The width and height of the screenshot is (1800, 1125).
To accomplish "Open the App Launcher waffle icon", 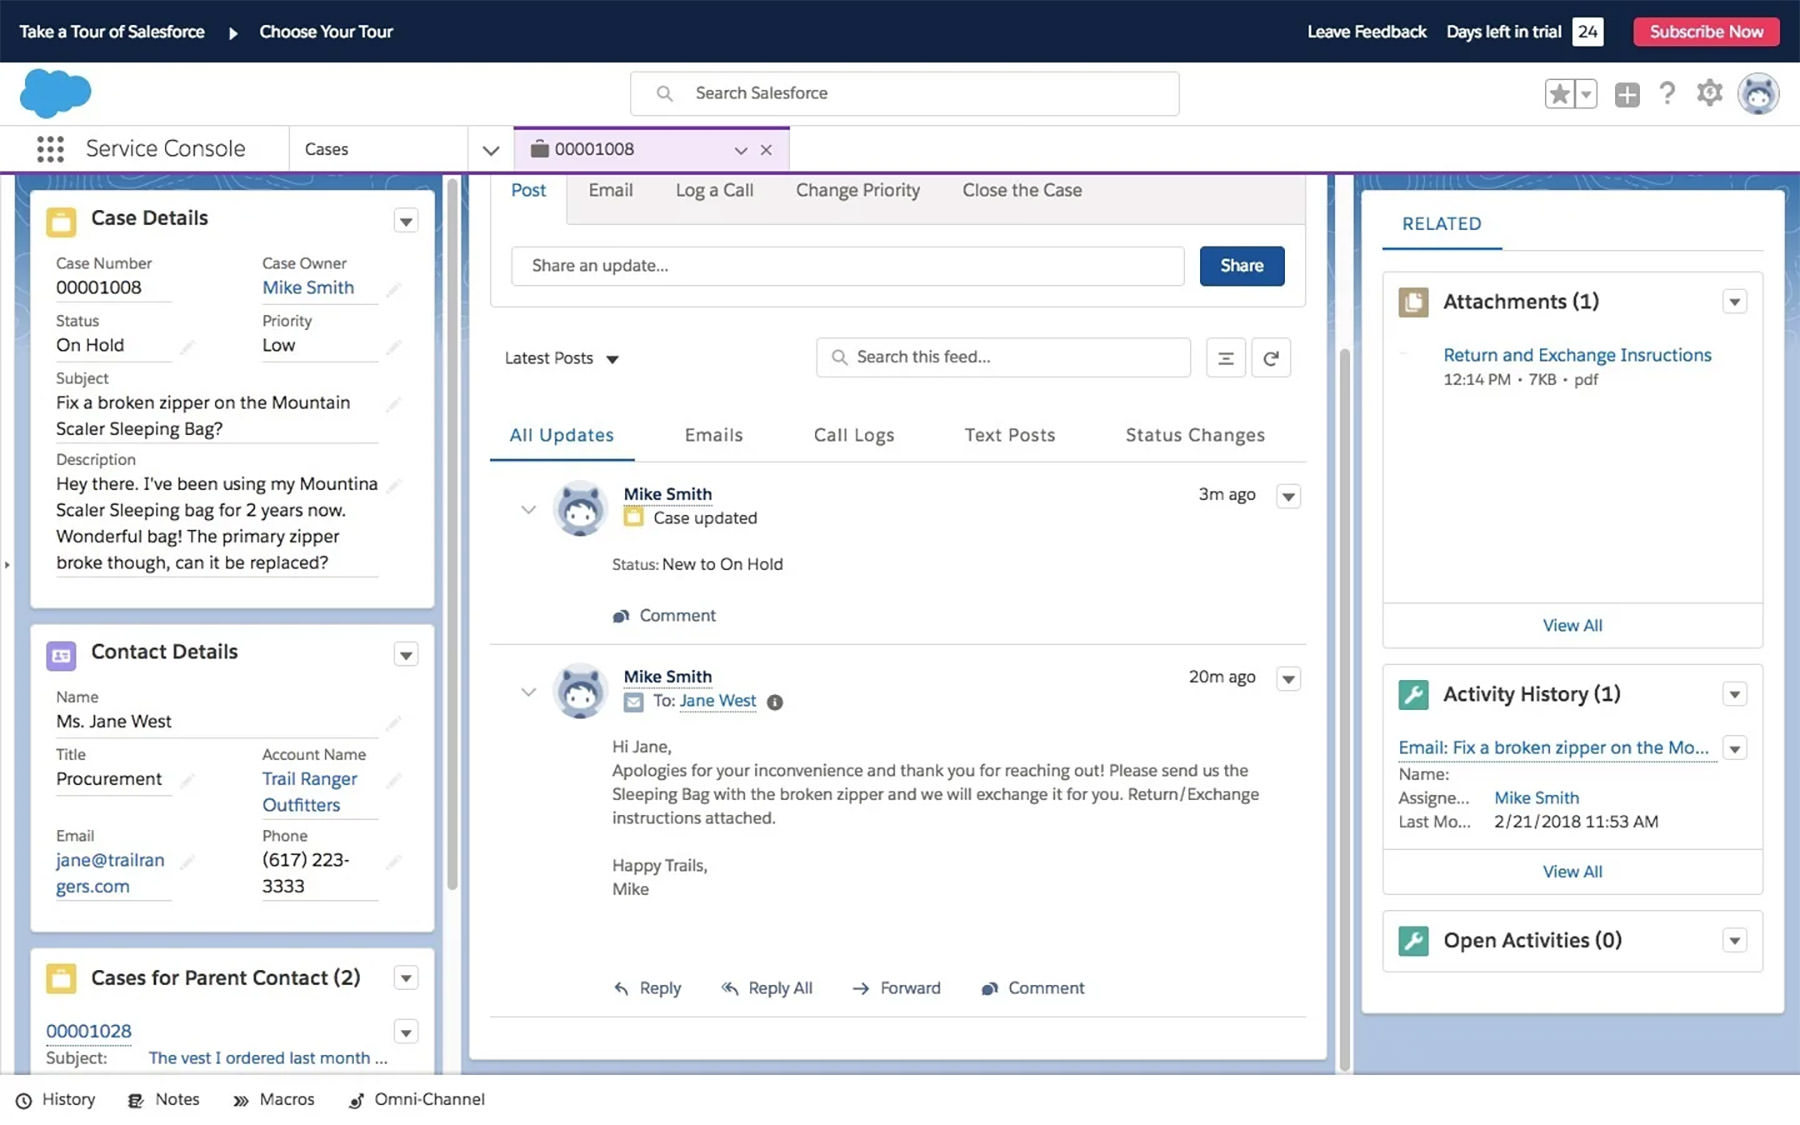I will click(48, 148).
